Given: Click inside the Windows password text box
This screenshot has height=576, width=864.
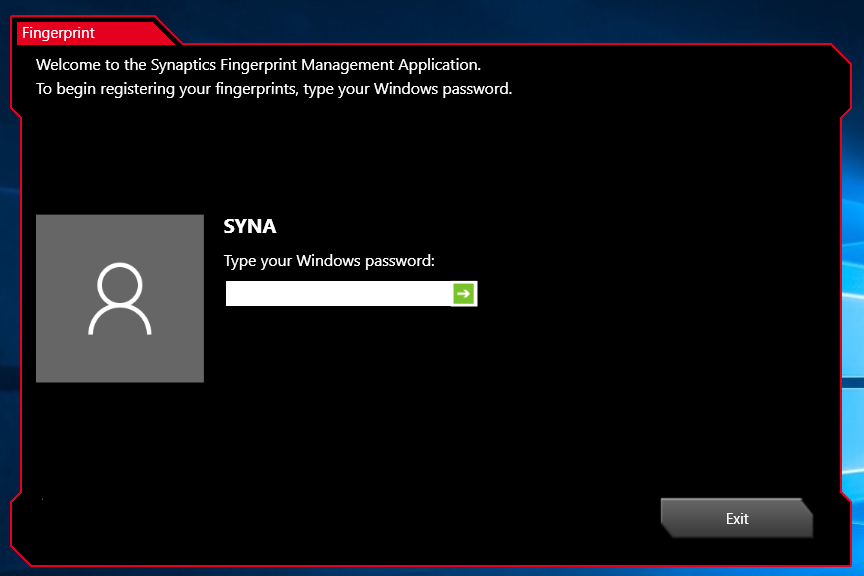Looking at the screenshot, I should tap(338, 293).
